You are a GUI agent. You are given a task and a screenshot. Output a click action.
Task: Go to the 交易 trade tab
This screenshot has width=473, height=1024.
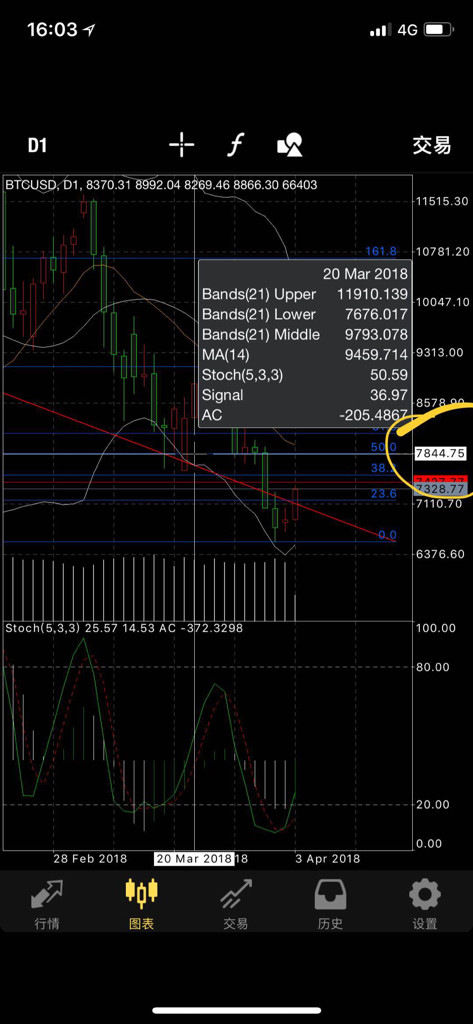236,904
